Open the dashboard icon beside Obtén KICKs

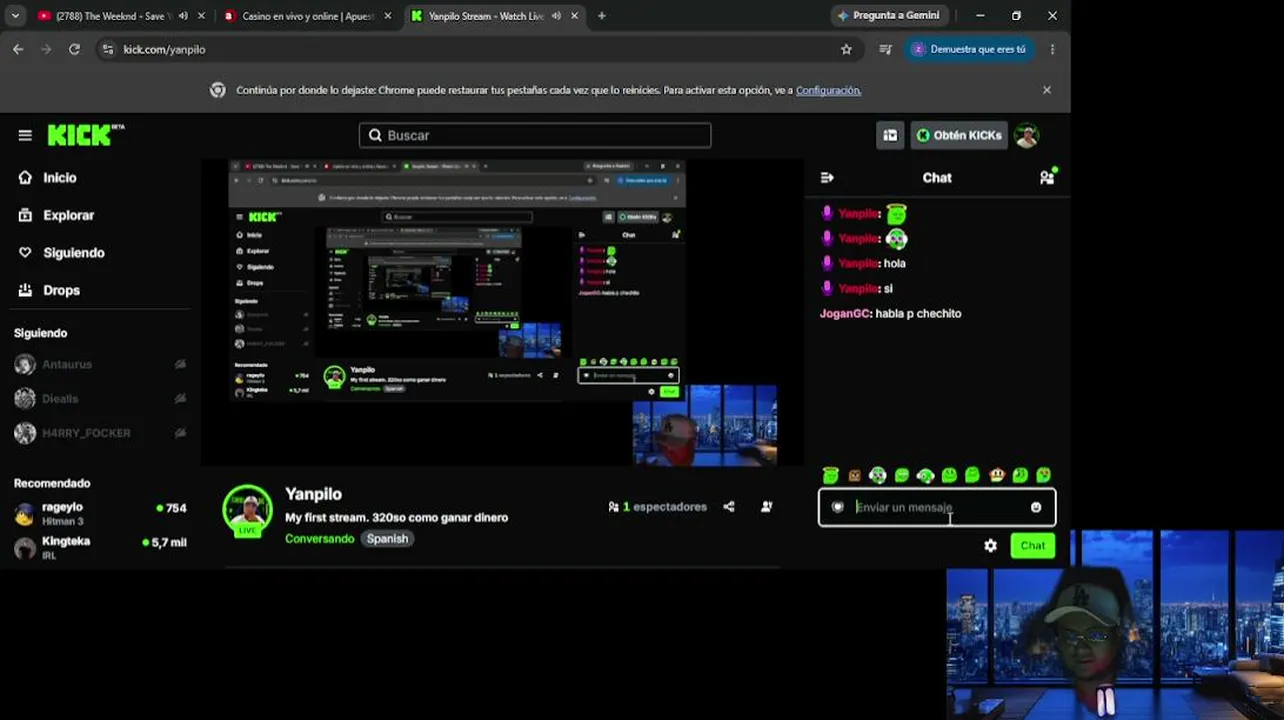890,135
